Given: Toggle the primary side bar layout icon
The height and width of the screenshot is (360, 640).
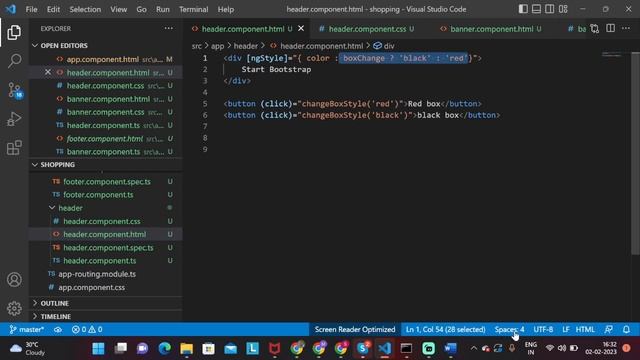Looking at the screenshot, I should pos(523,9).
